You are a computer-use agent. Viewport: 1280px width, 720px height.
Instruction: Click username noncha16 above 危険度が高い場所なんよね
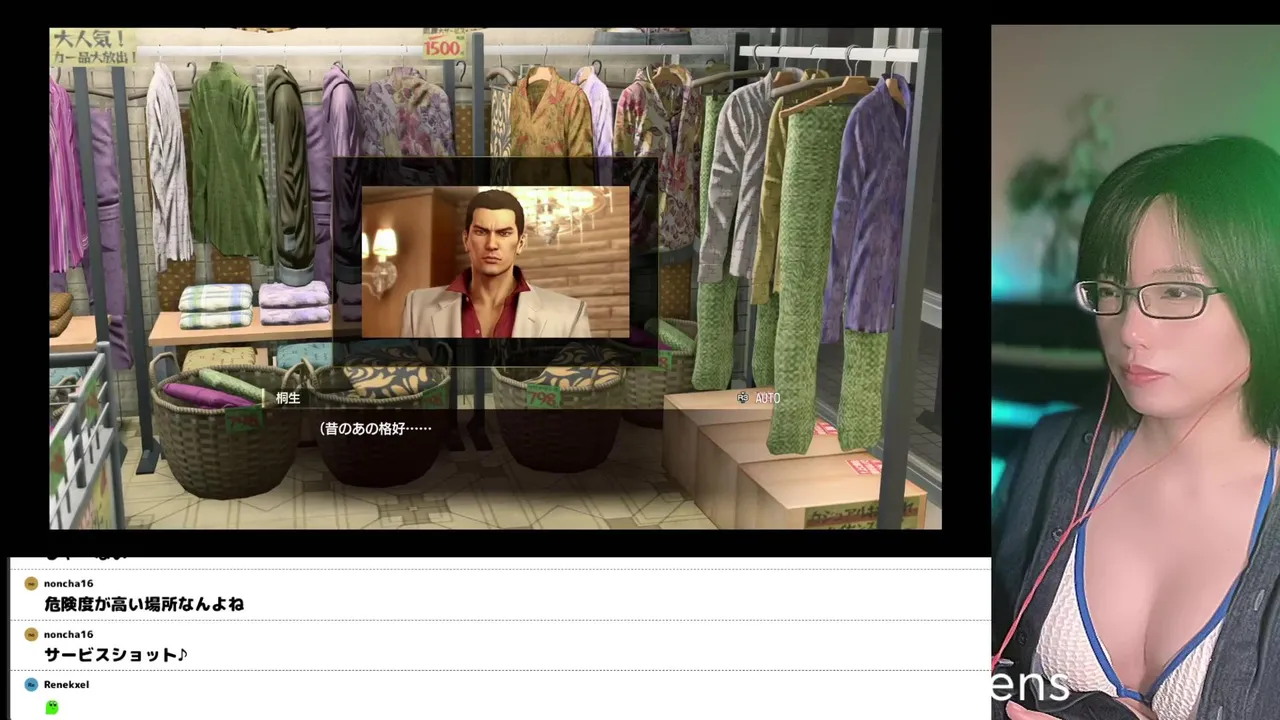(x=68, y=584)
